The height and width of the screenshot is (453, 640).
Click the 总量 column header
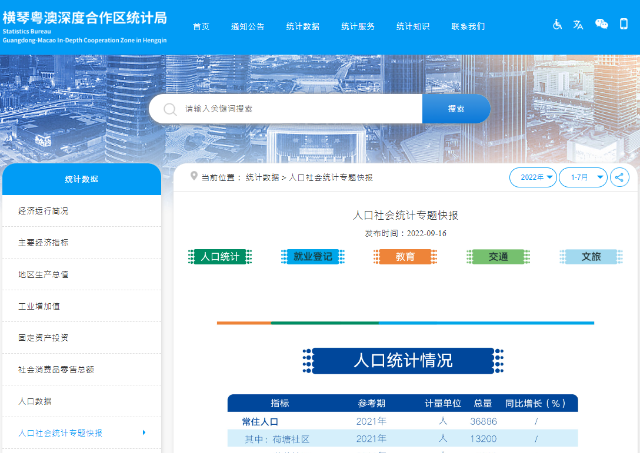(x=482, y=403)
